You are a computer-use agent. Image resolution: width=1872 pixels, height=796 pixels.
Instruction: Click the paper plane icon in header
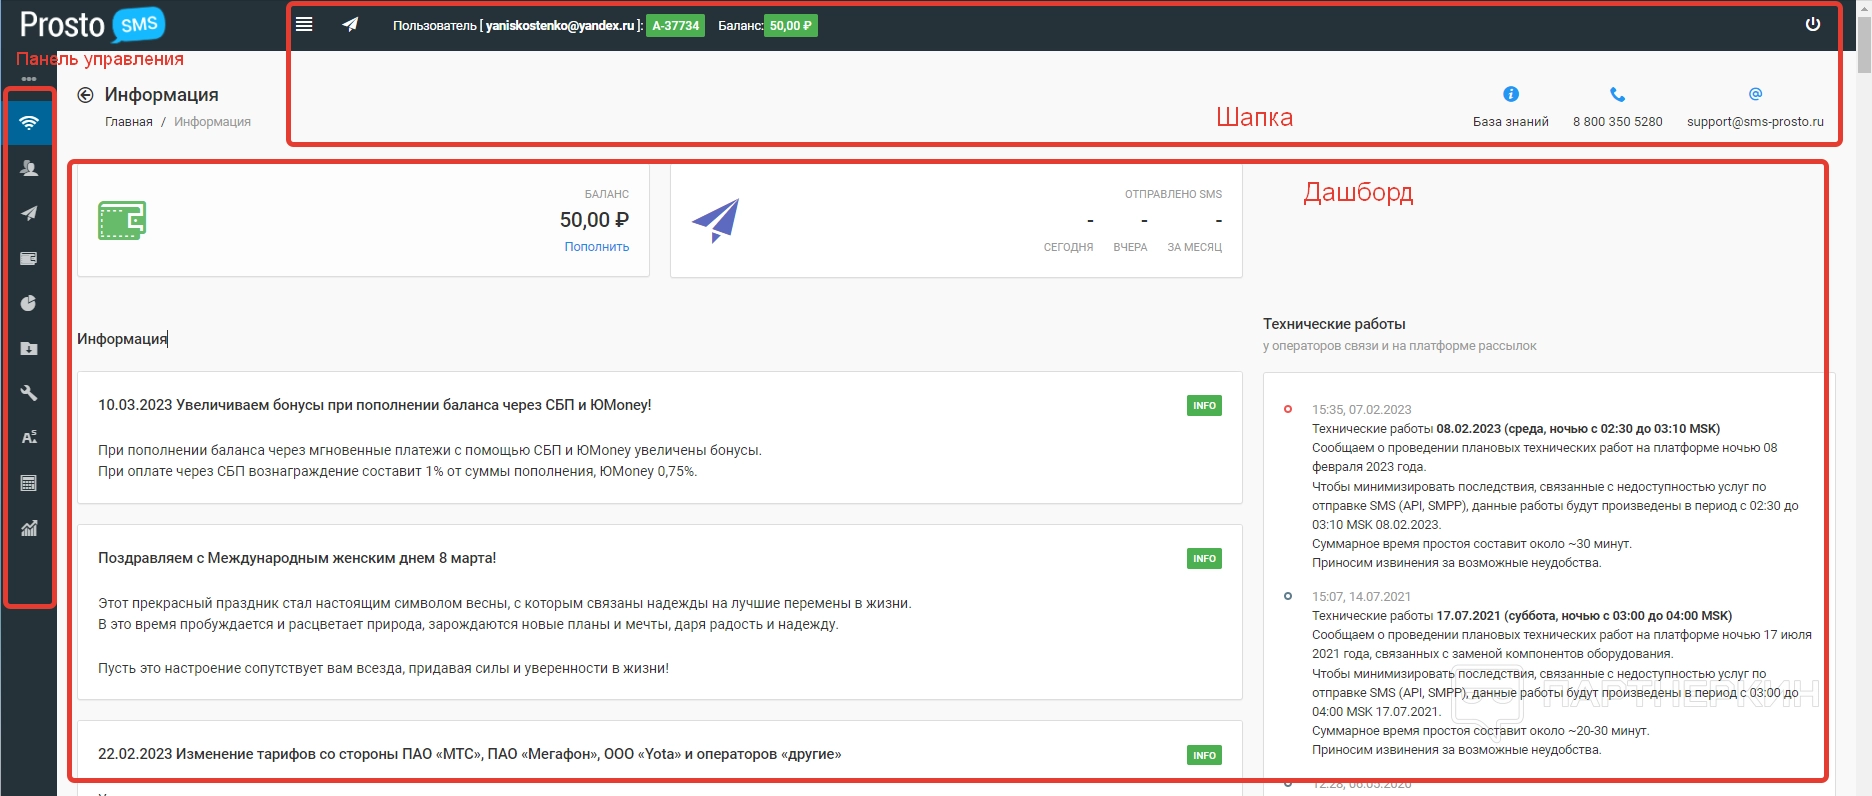coord(350,25)
